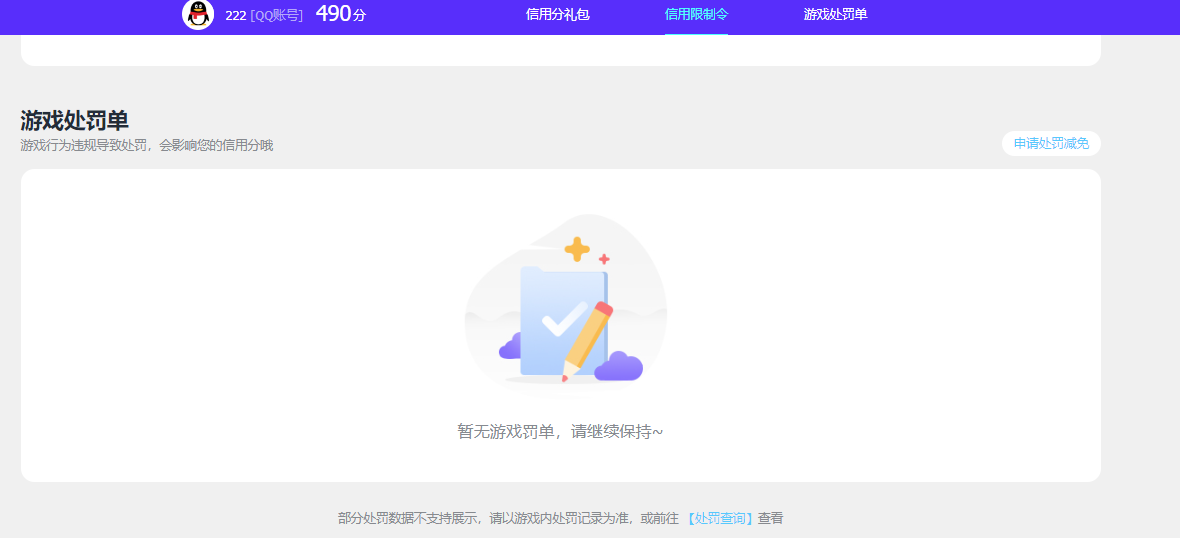Click the [QQ账号] account label

(x=277, y=15)
